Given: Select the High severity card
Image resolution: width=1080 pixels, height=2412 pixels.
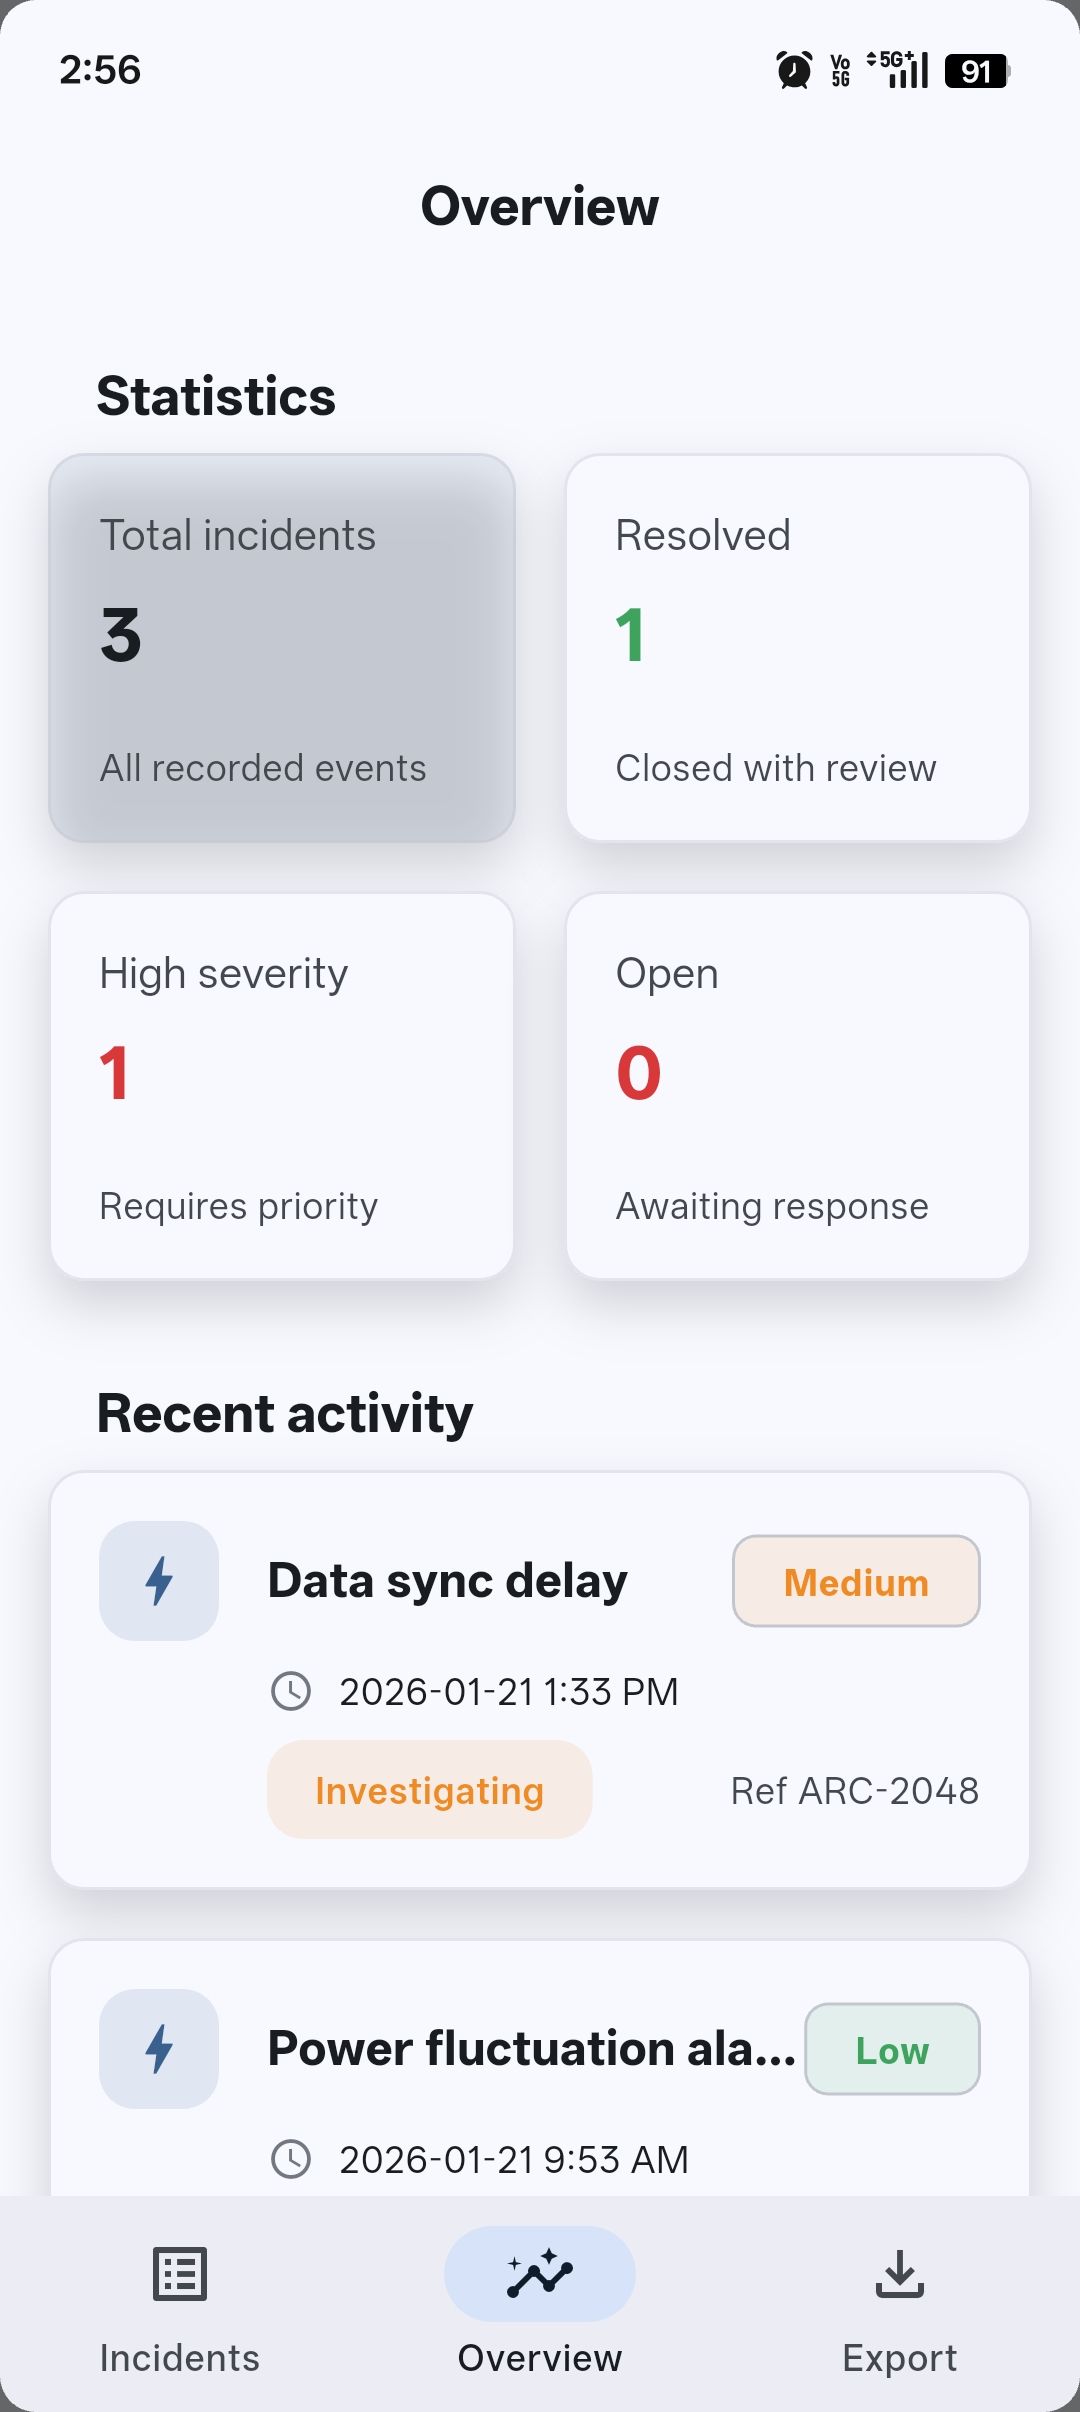Looking at the screenshot, I should pyautogui.click(x=282, y=1086).
